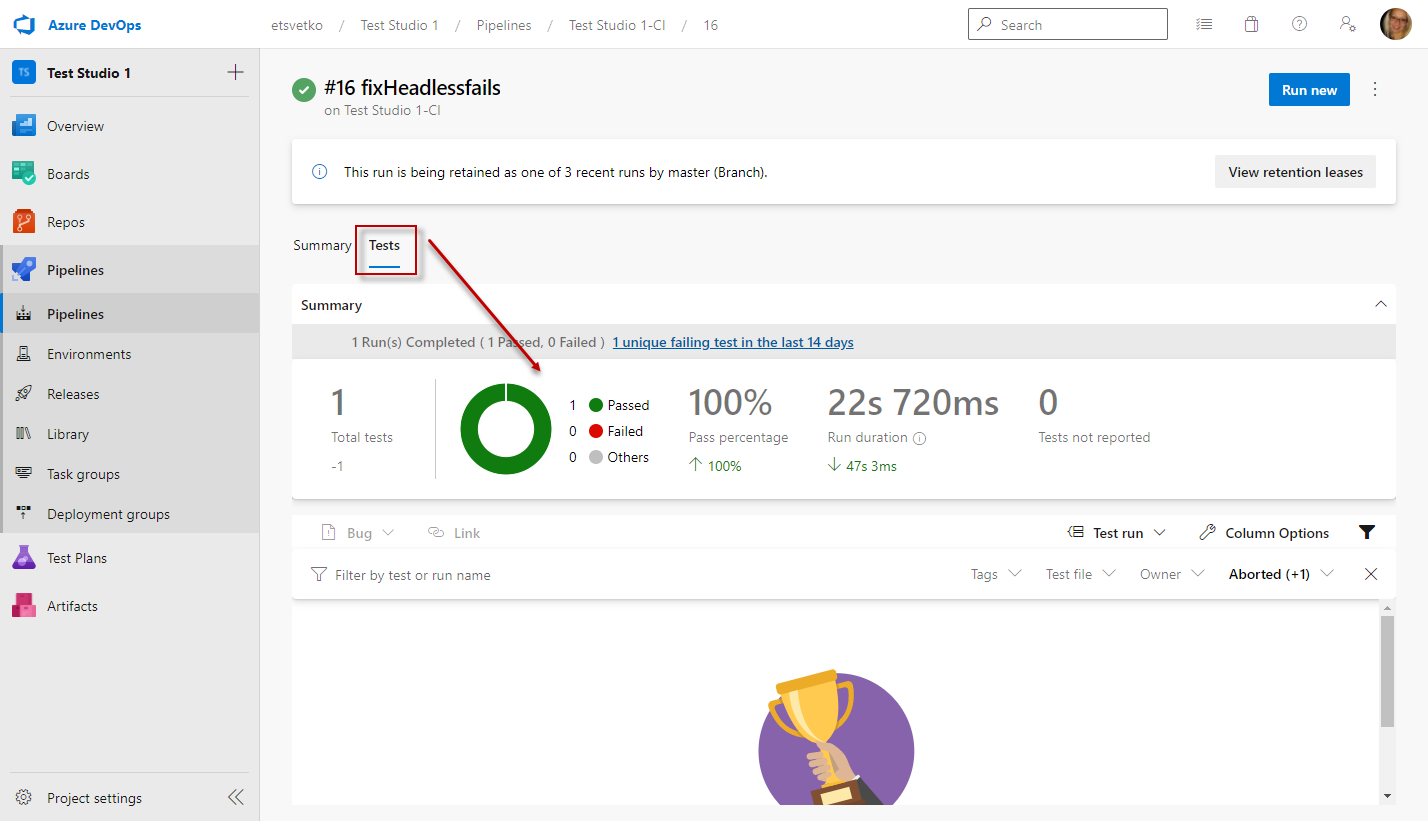Image resolution: width=1428 pixels, height=821 pixels.
Task: Collapse the sidebar with double chevron icon
Action: click(236, 797)
